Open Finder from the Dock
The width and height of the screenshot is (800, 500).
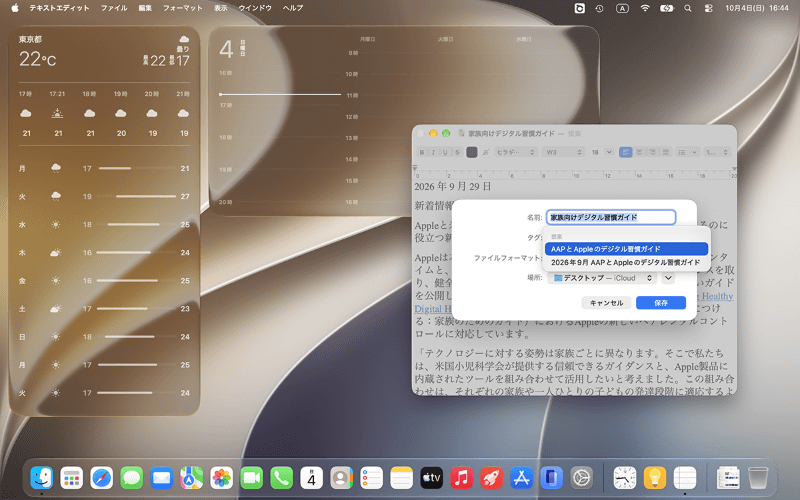tap(41, 478)
